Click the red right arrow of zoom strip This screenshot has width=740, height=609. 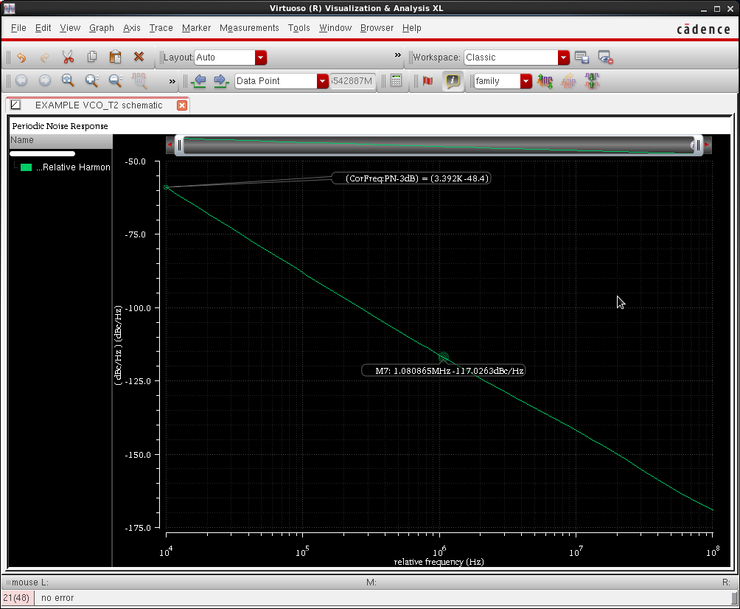click(x=707, y=145)
